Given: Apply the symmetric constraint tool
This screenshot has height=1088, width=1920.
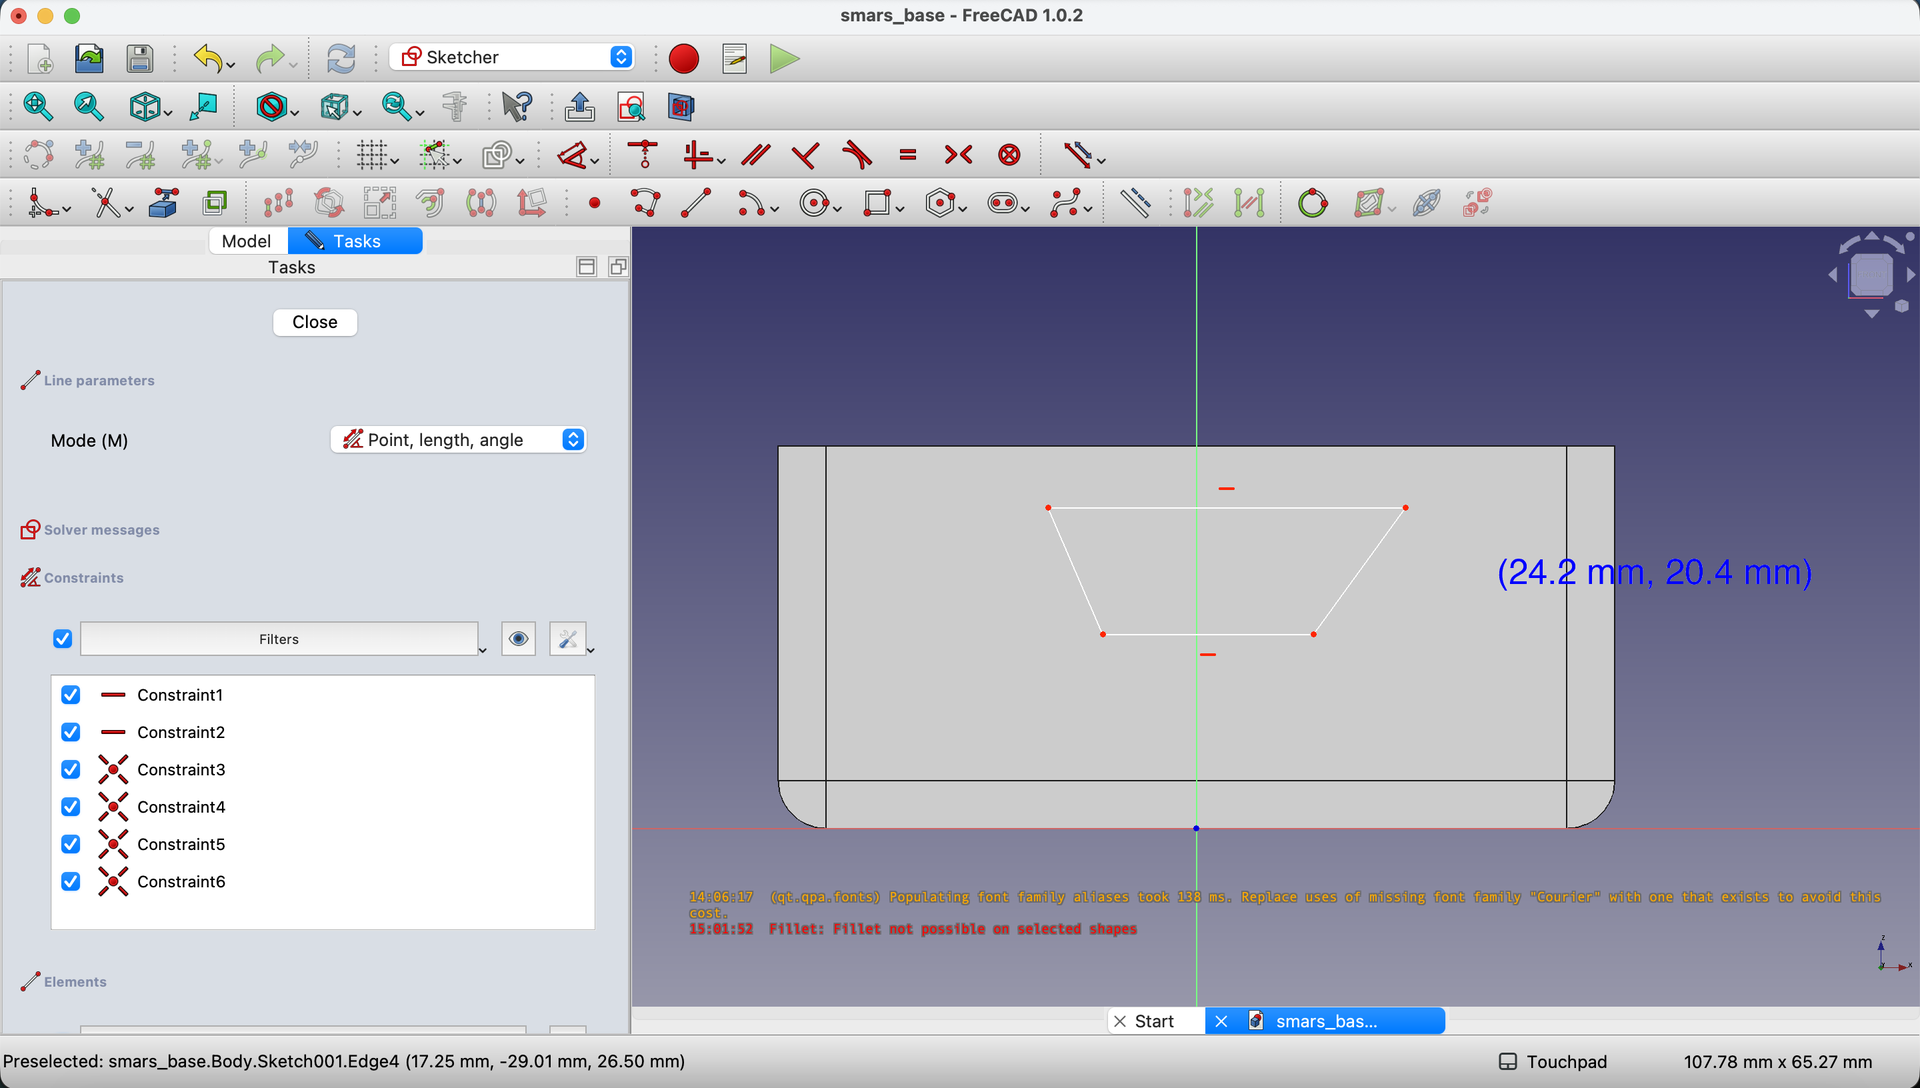Looking at the screenshot, I should [958, 155].
